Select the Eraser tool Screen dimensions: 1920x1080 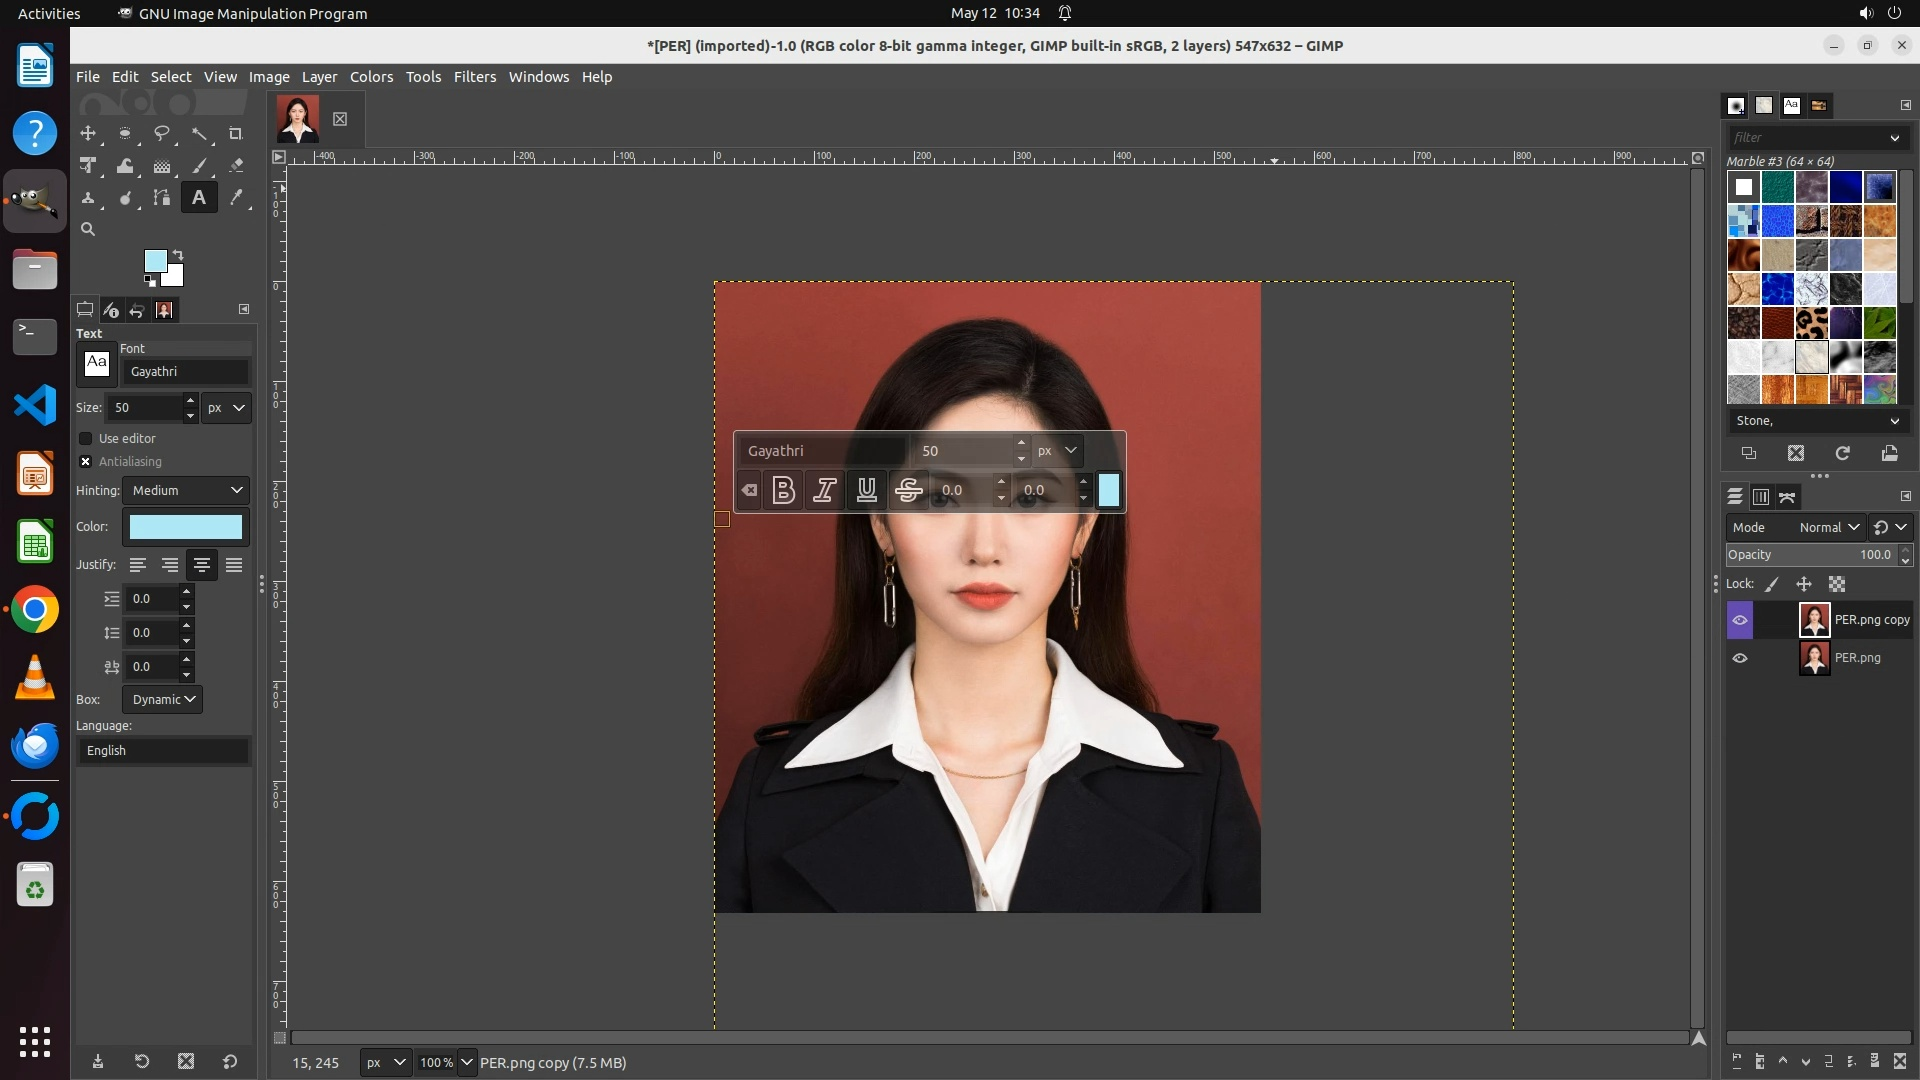point(236,166)
